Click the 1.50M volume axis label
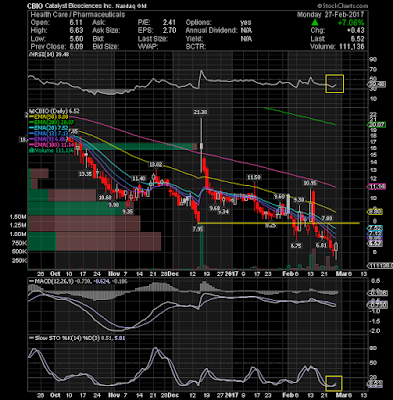 point(19,217)
